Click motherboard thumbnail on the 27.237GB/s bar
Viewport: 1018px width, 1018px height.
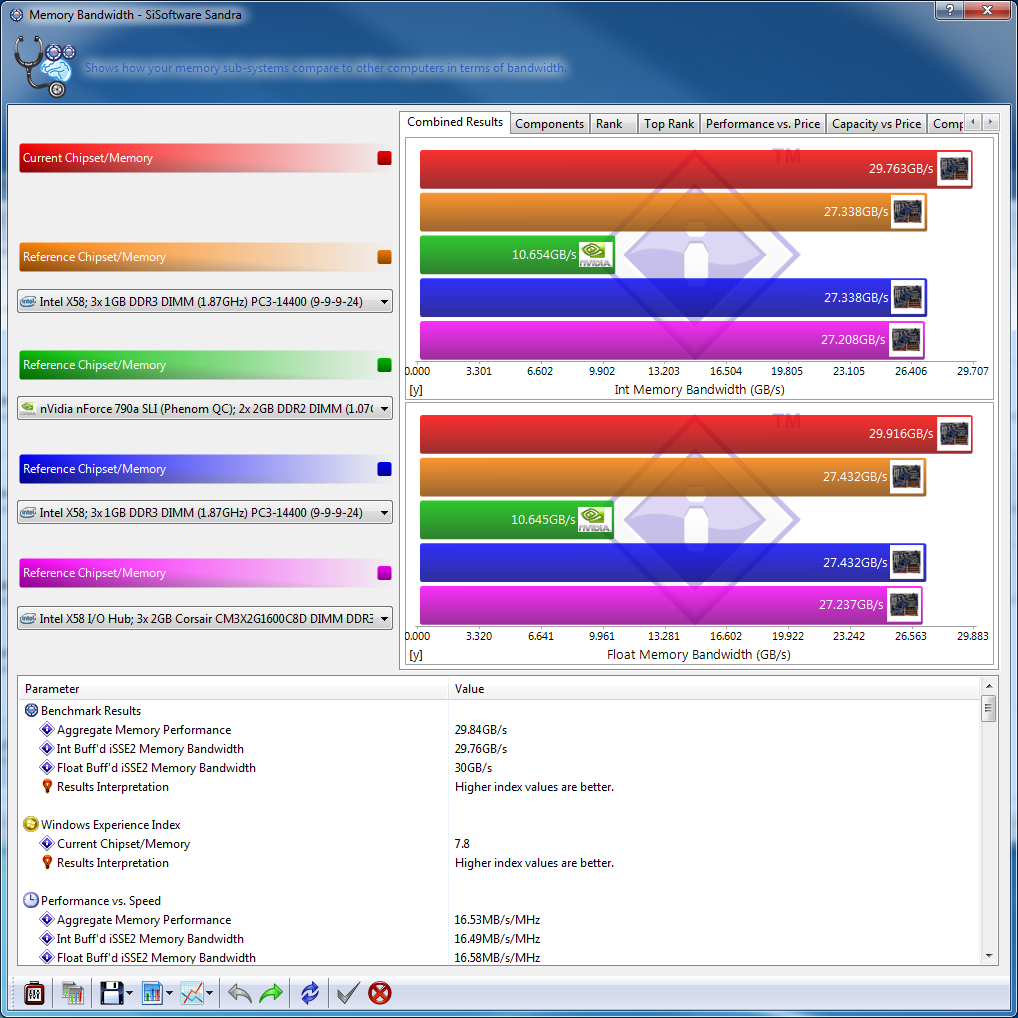(904, 604)
